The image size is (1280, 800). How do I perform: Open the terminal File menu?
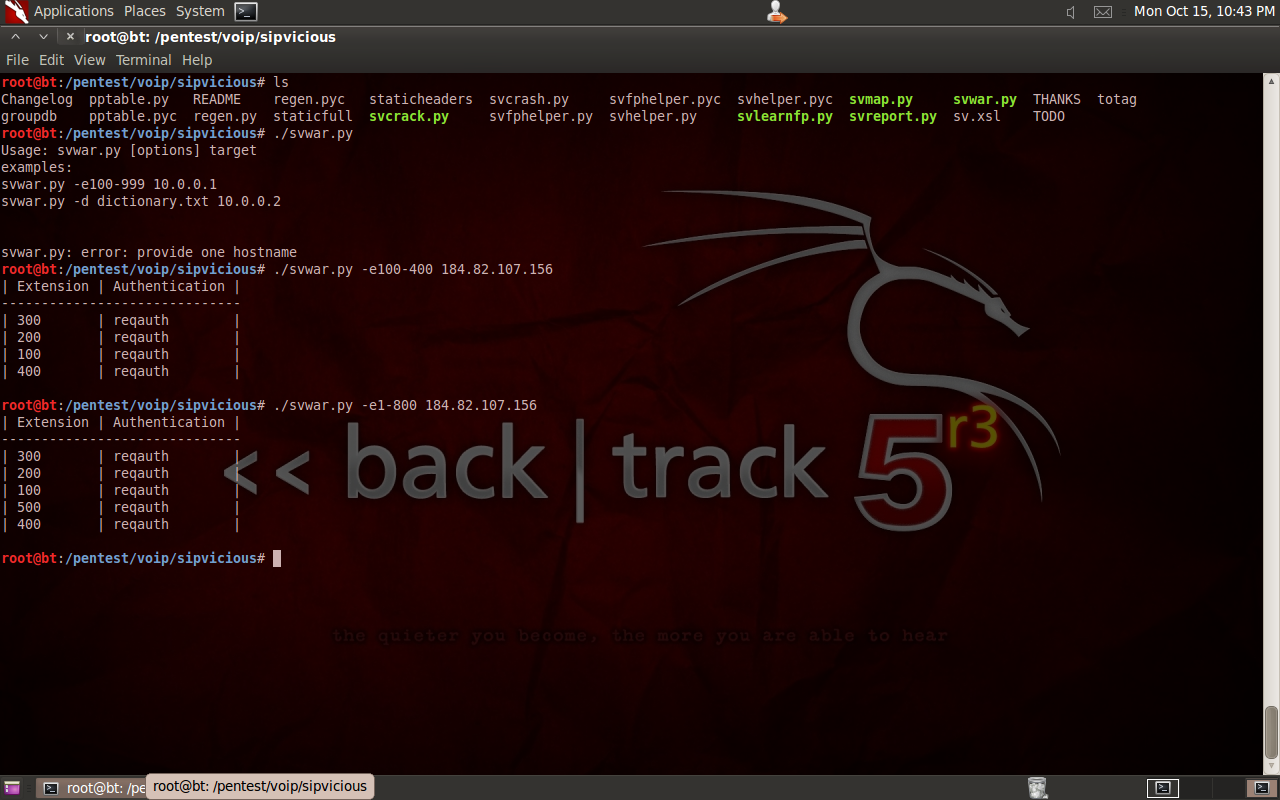[17, 60]
